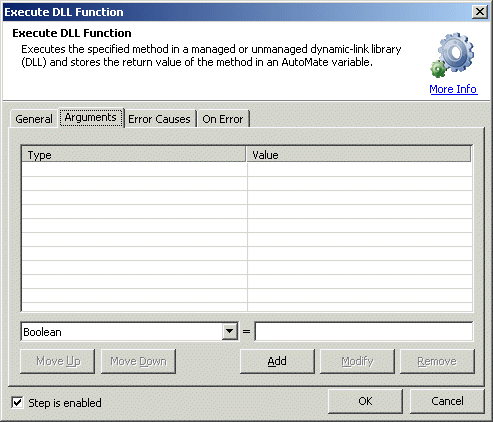Close the Execute DLL Function dialog

(480, 12)
